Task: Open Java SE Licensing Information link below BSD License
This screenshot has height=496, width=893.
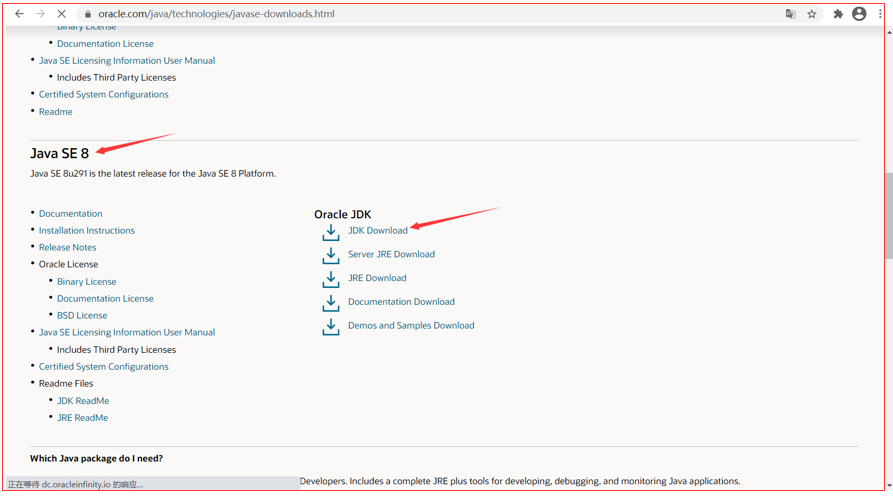Action: 127,333
